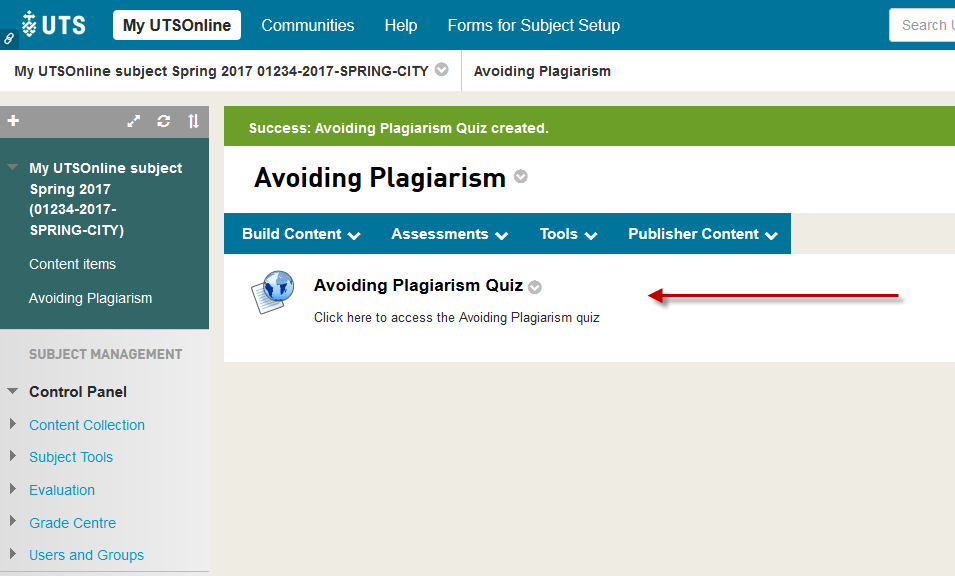
Task: Click the UTS logo
Action: 54,25
